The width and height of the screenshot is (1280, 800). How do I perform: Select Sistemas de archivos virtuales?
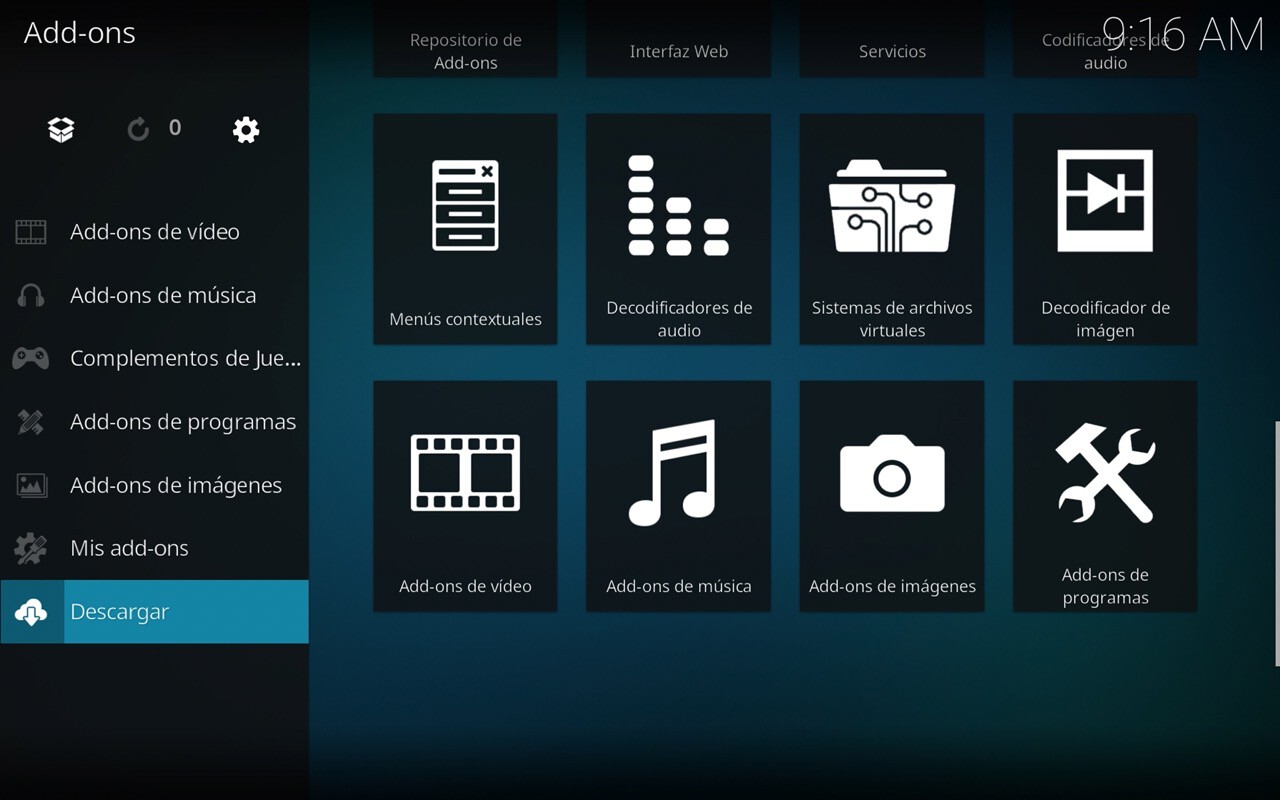click(891, 228)
